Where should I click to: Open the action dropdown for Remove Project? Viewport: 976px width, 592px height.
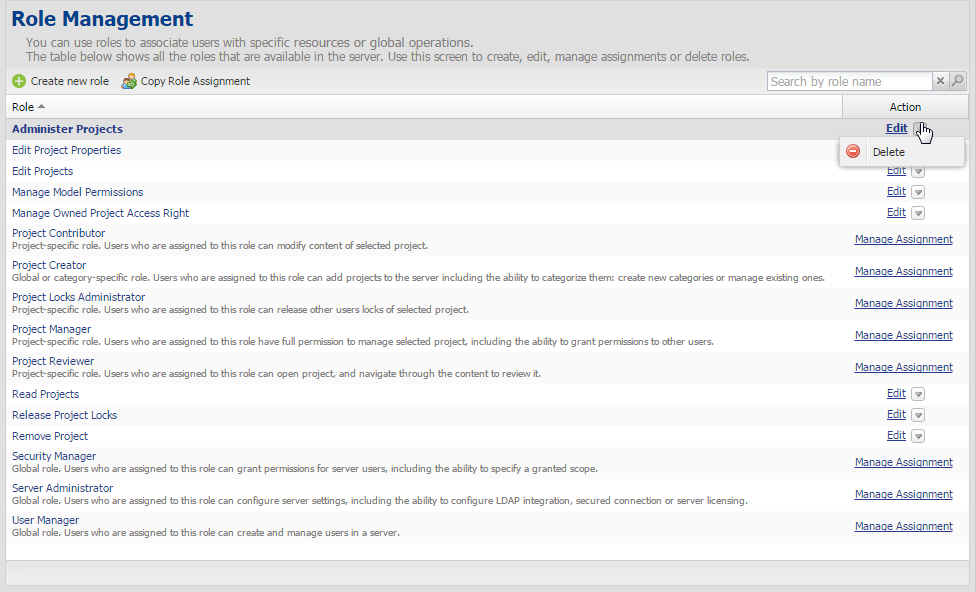click(x=918, y=436)
